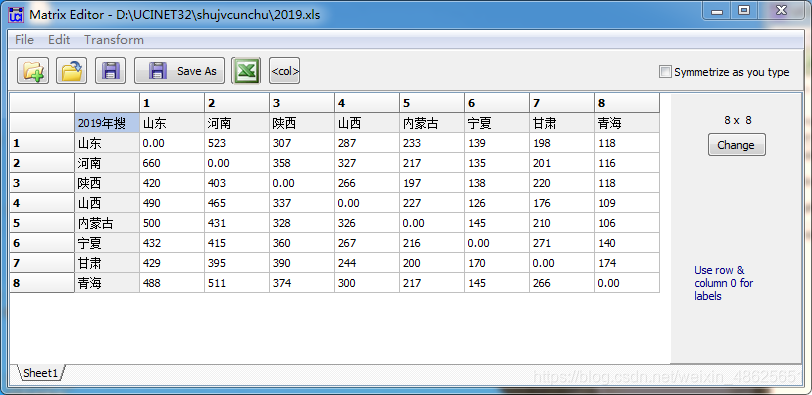Select cell with value 300

(x=367, y=283)
